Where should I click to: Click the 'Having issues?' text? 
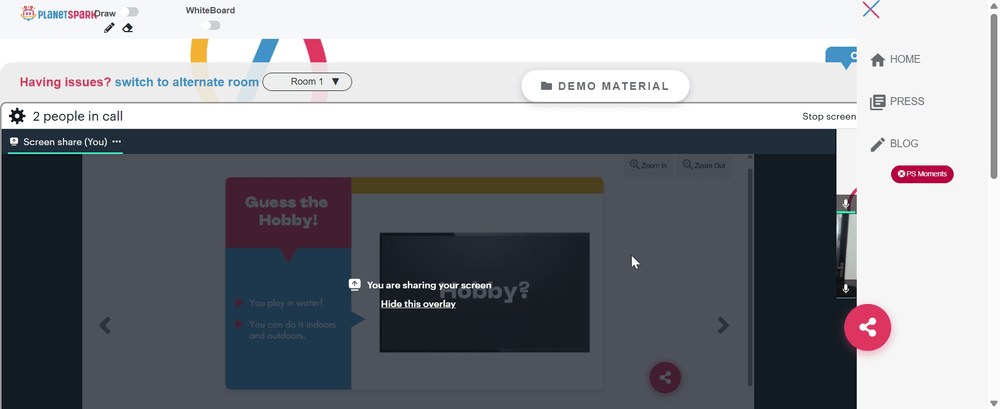pyautogui.click(x=65, y=82)
